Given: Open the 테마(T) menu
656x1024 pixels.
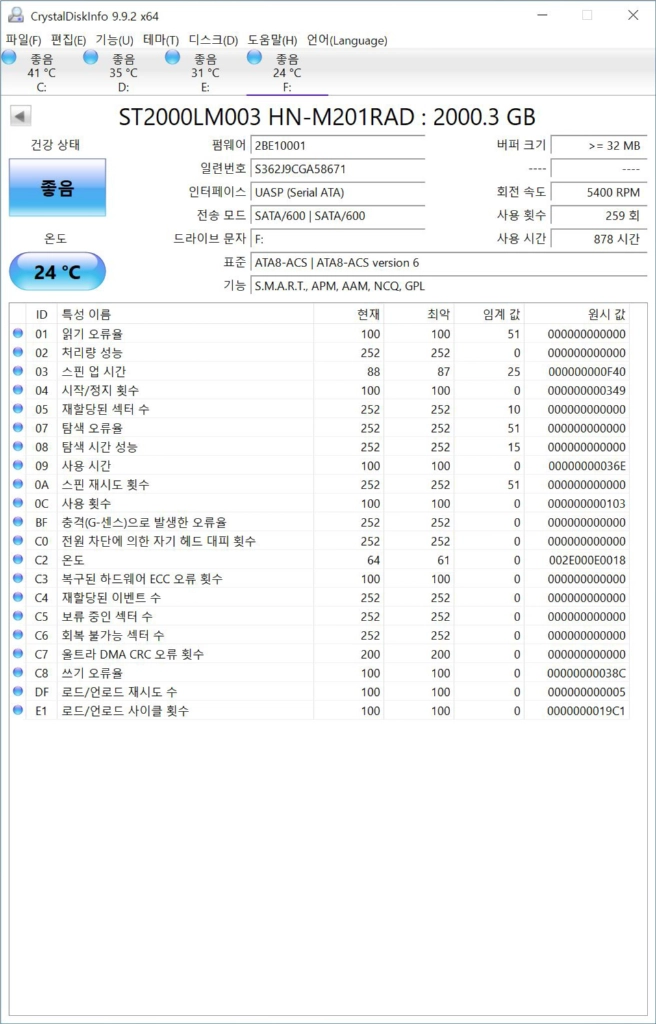Looking at the screenshot, I should [161, 40].
